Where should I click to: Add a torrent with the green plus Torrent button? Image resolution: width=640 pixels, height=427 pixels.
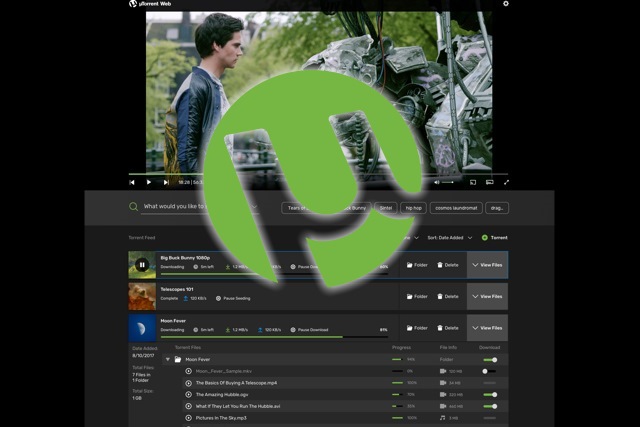495,238
